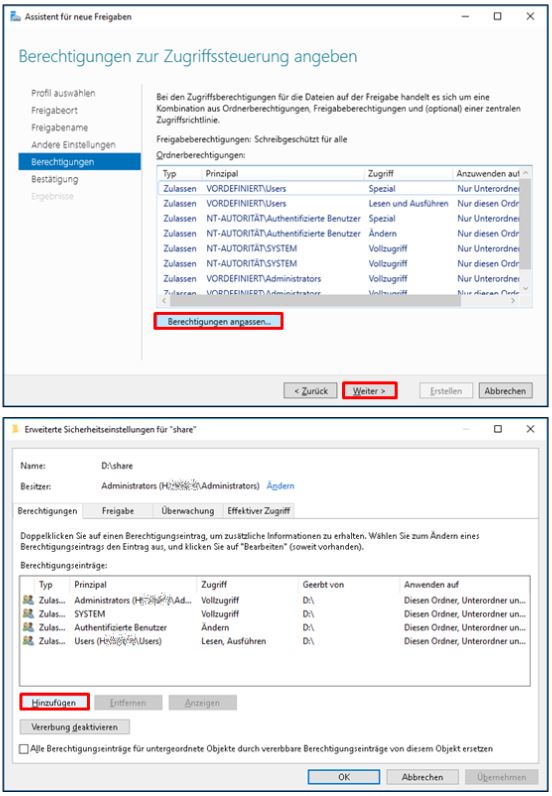Image resolution: width=552 pixels, height=796 pixels.
Task: Click the Typ column header in wizard
Action: [180, 174]
